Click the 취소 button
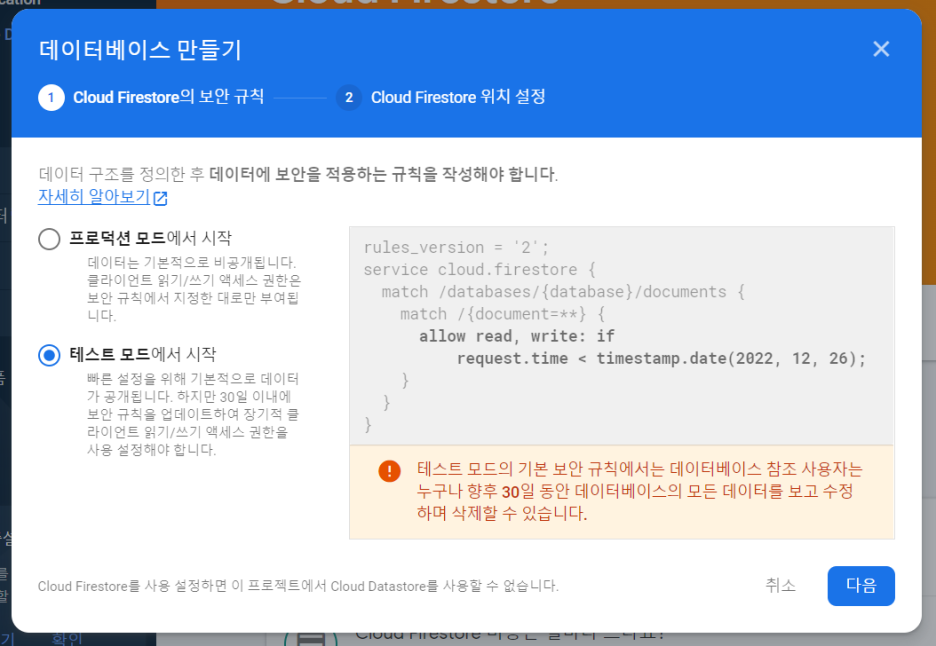 pyautogui.click(x=780, y=586)
